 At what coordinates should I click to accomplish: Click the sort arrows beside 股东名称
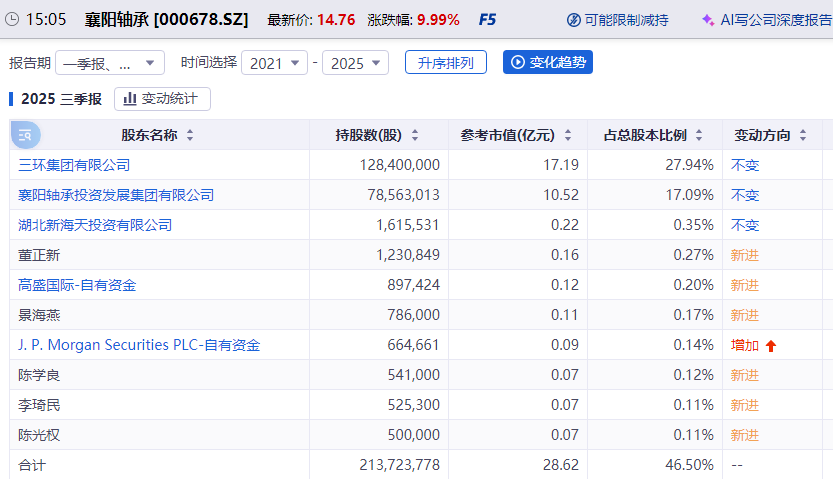190,135
